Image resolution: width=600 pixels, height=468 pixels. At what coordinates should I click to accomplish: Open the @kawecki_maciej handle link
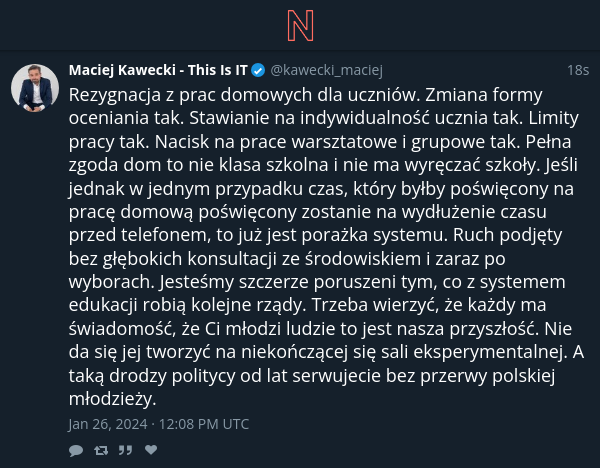click(x=326, y=70)
